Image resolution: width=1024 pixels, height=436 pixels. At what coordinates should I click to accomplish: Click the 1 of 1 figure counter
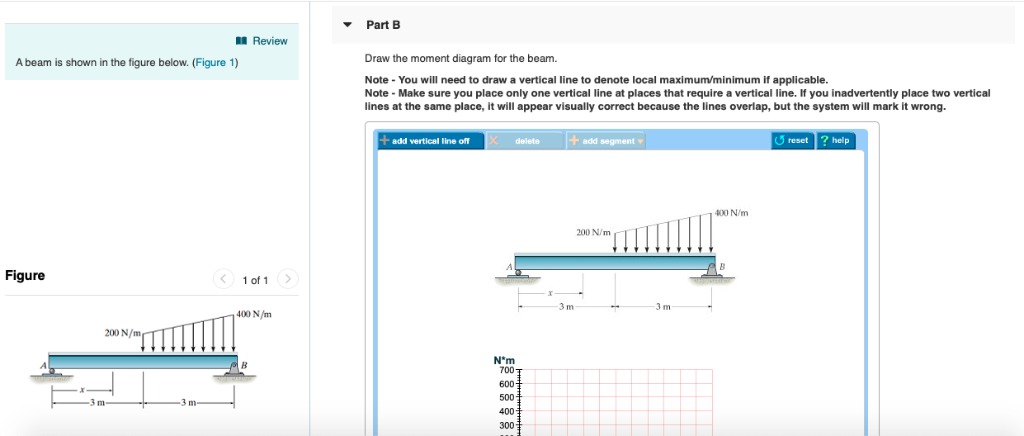coord(255,280)
